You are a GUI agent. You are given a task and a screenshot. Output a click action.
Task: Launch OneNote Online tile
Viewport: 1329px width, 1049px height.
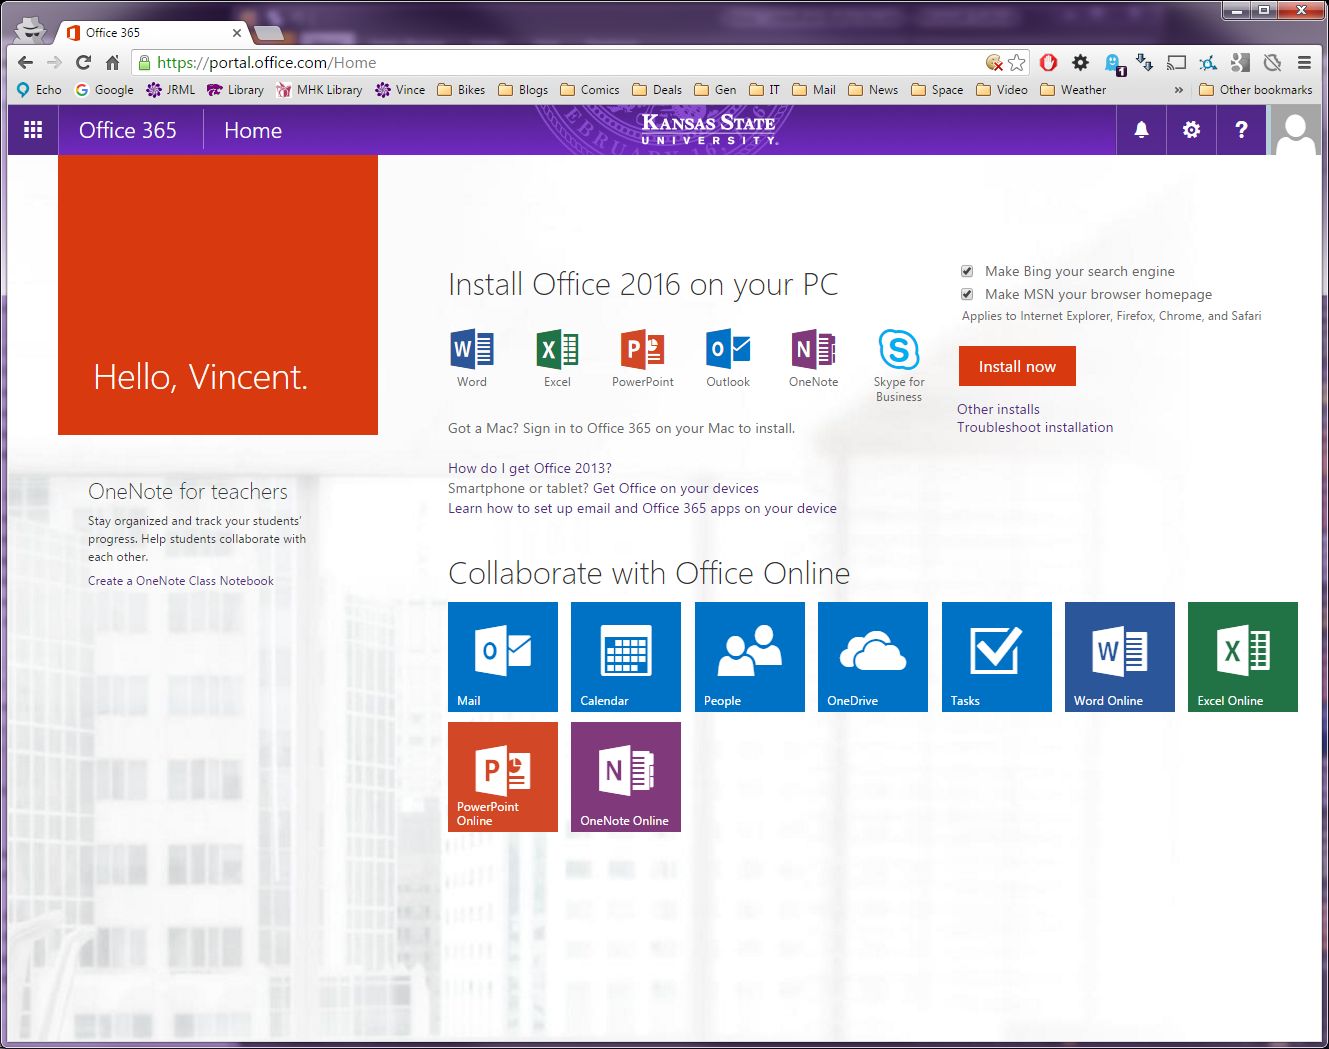click(626, 777)
